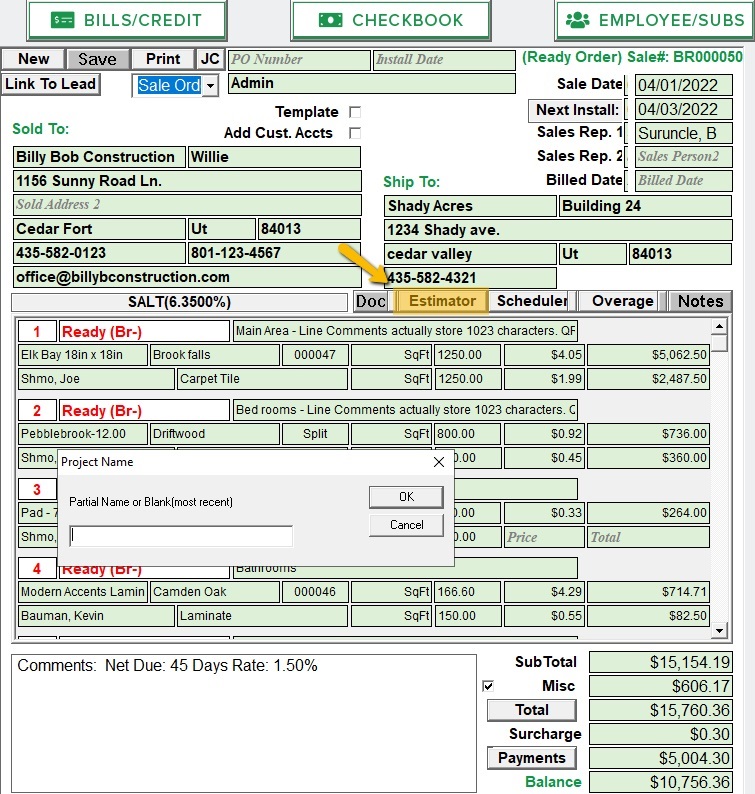Click the Elk Bay 18in x 18in cell

click(83, 355)
